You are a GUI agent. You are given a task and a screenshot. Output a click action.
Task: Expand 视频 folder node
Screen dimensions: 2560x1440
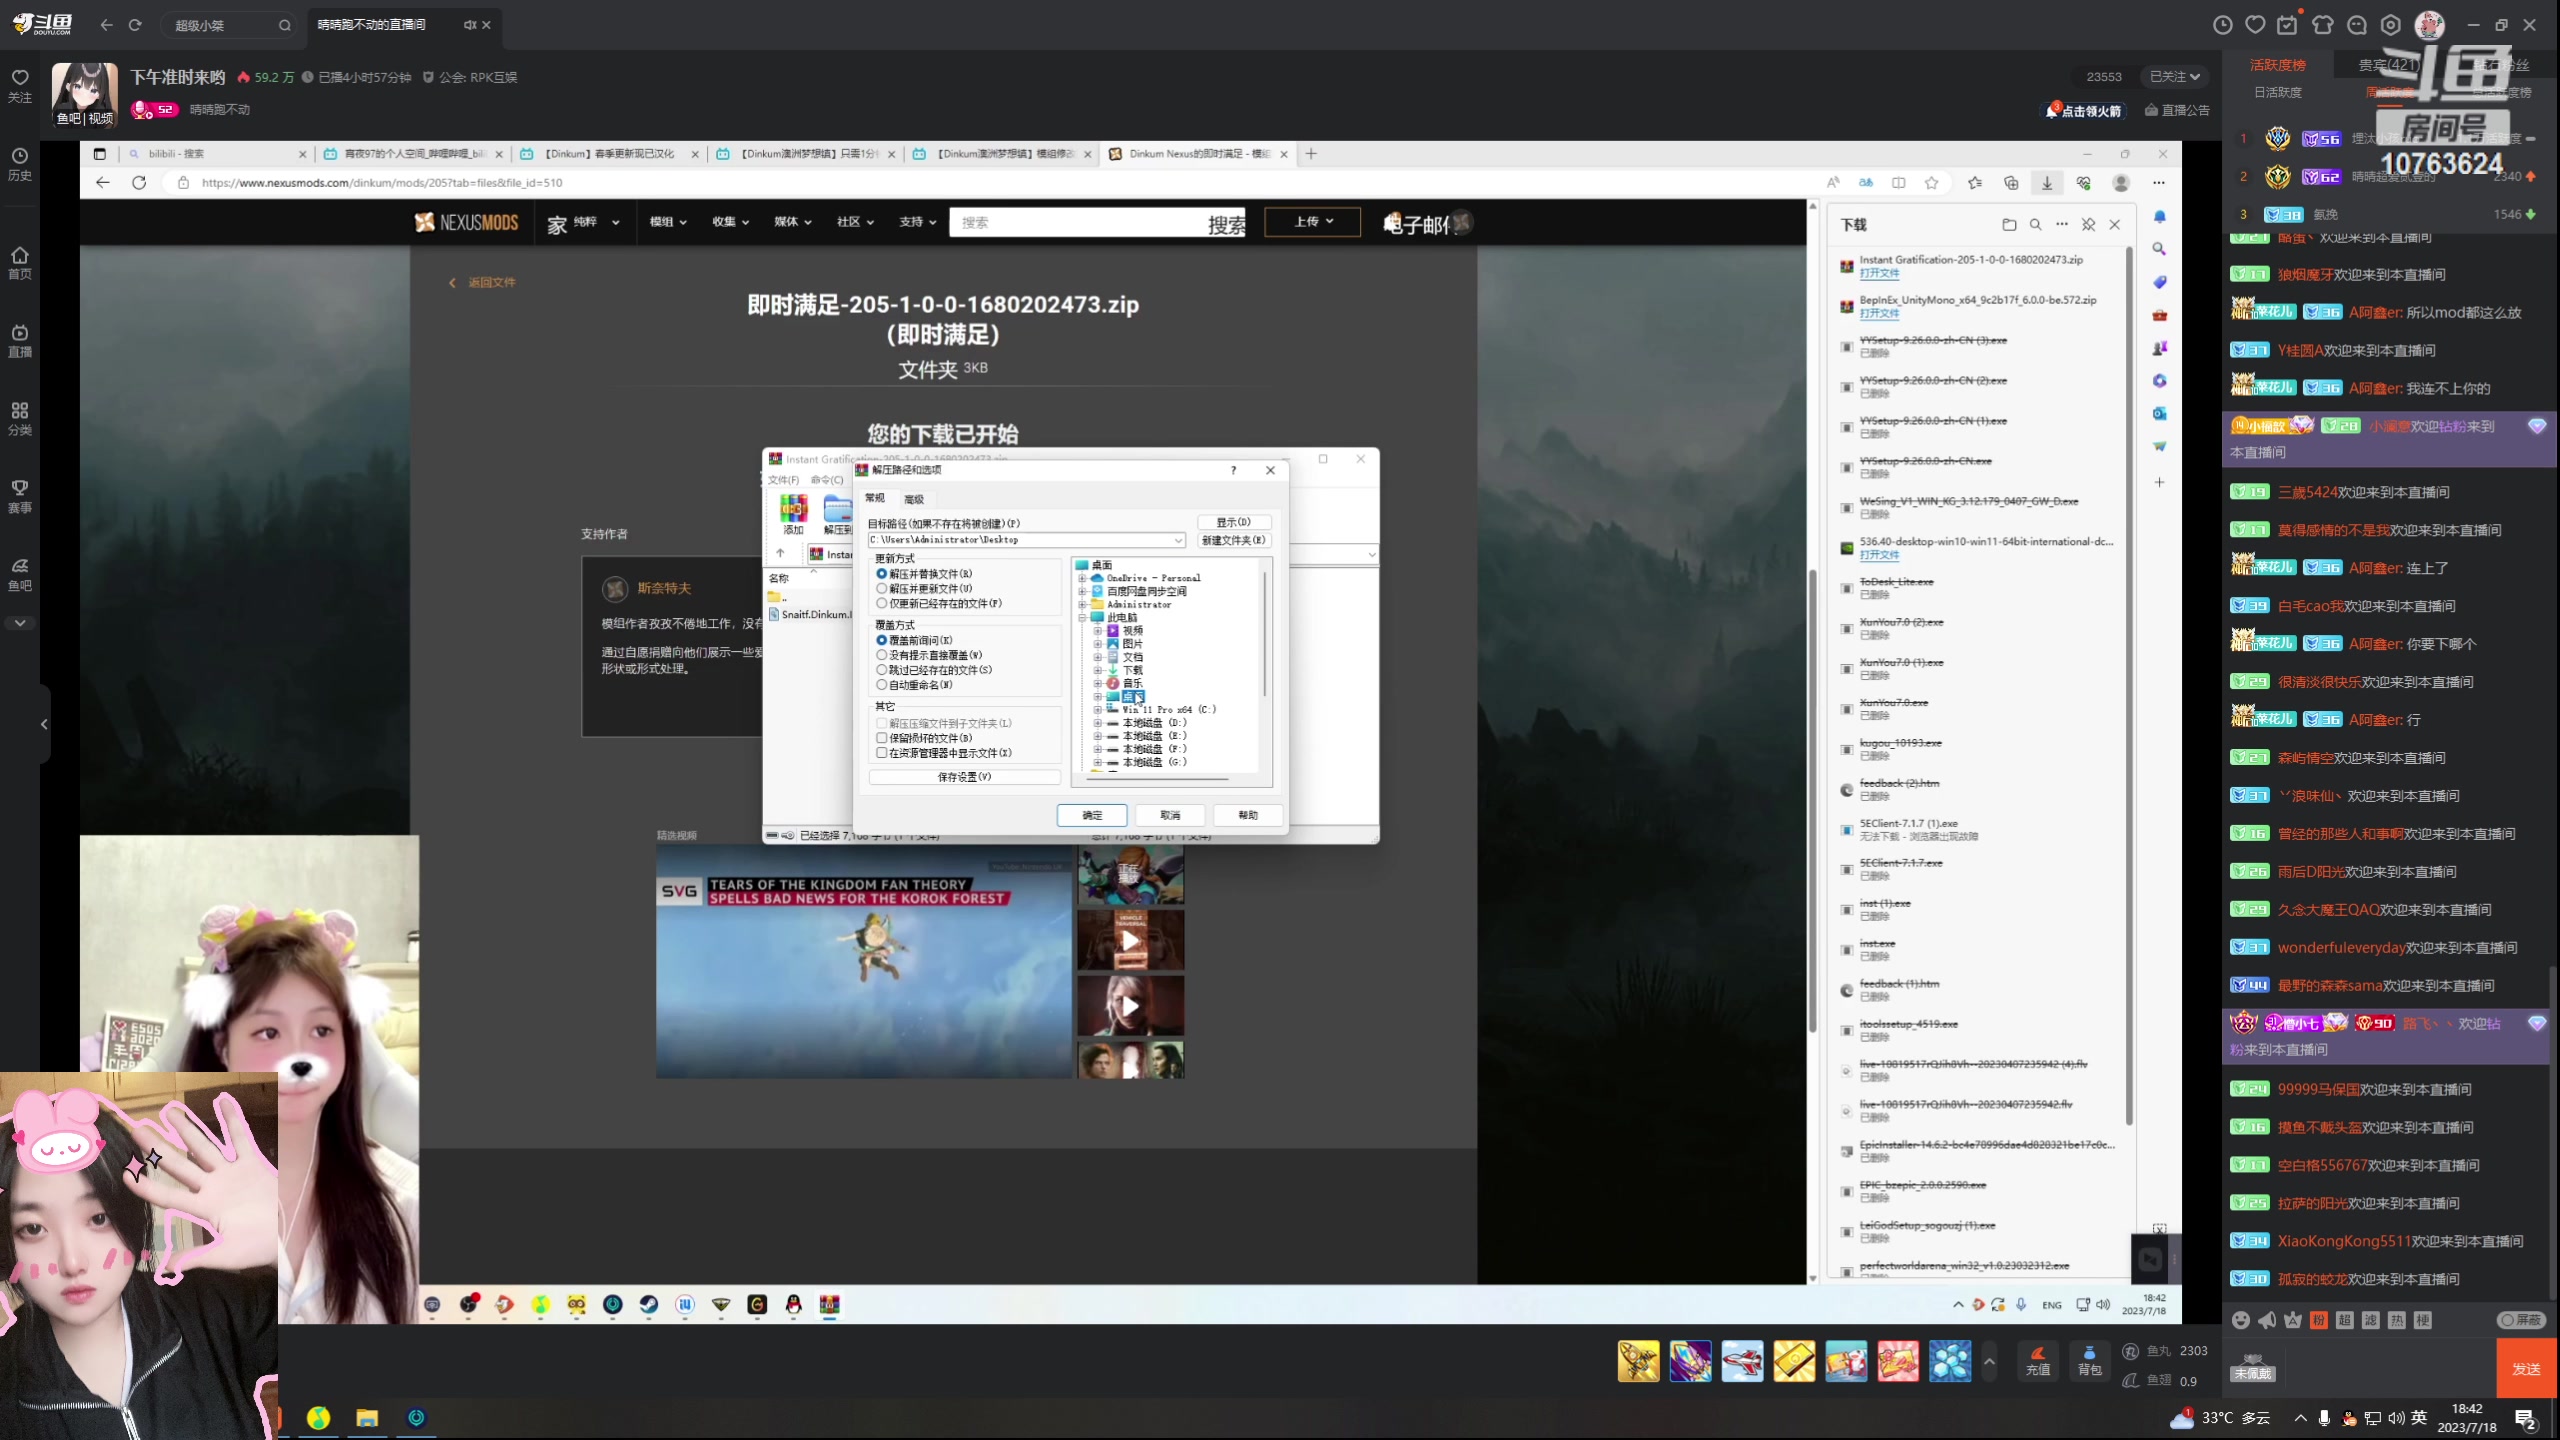coord(1097,631)
